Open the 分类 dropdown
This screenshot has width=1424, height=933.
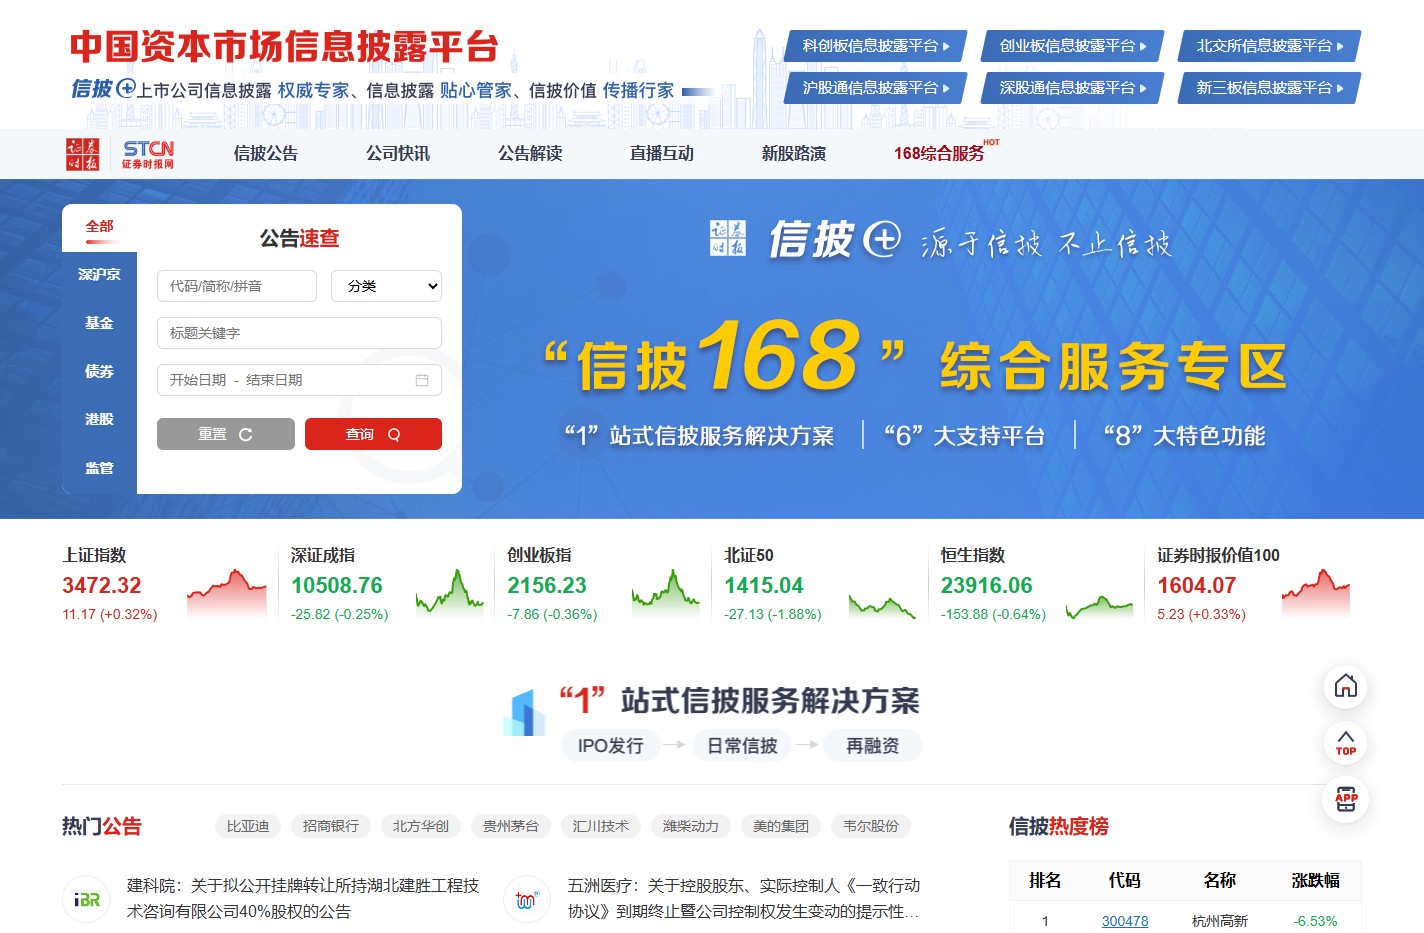(387, 286)
